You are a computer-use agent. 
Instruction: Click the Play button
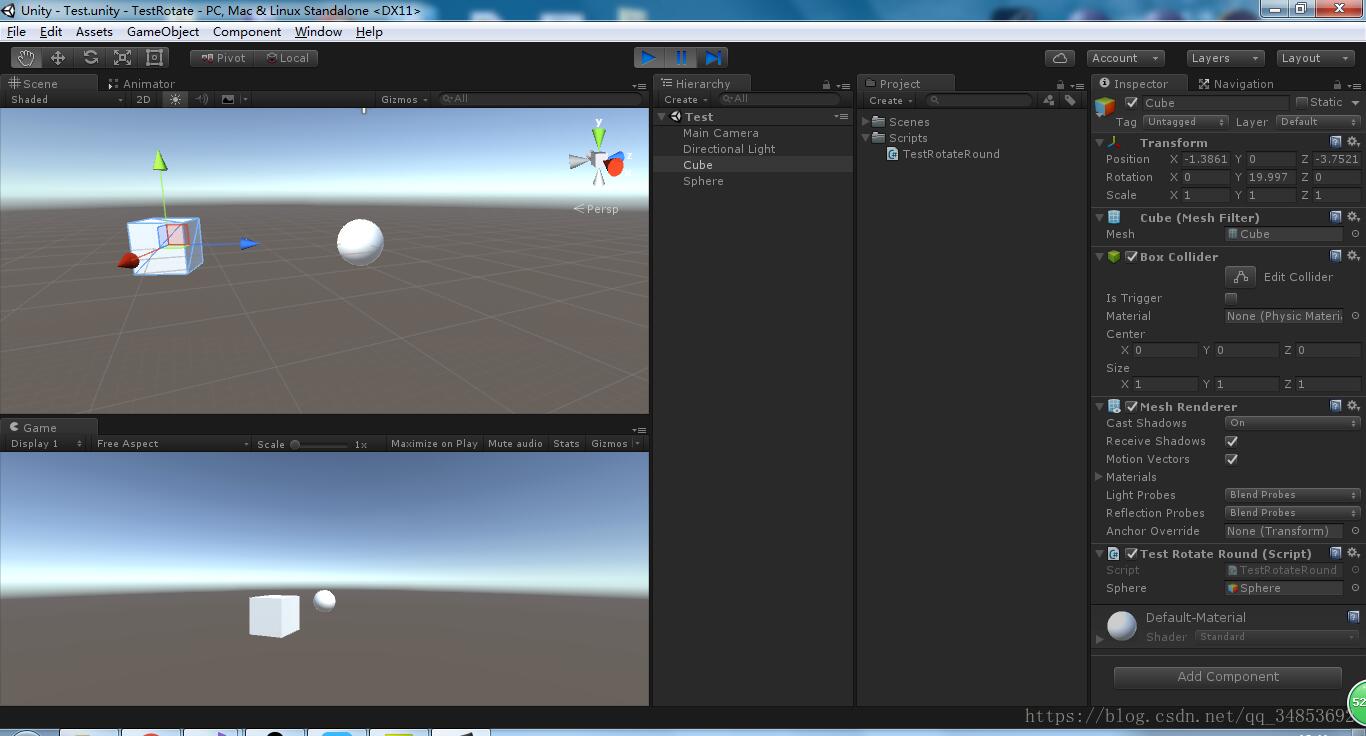coord(649,58)
